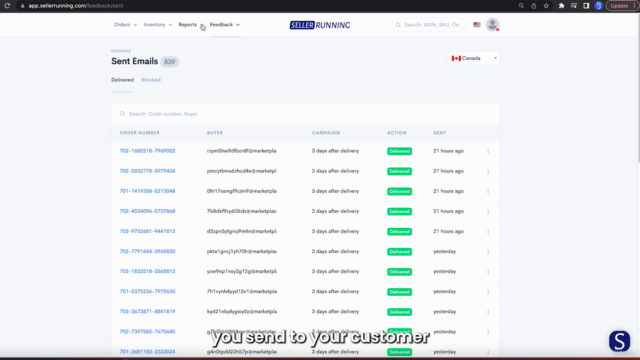Open row menu for order 701-1419358-0213048
The width and height of the screenshot is (640, 360).
click(x=488, y=191)
